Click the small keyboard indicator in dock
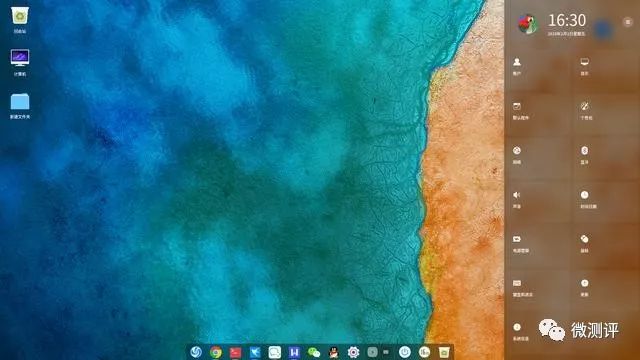Screen dimensions: 640x360 386,352
